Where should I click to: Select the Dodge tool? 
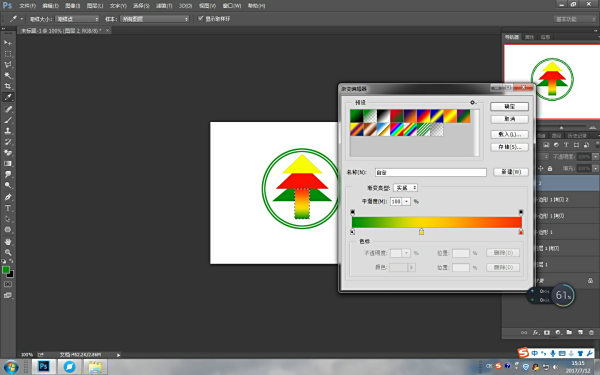[8, 185]
